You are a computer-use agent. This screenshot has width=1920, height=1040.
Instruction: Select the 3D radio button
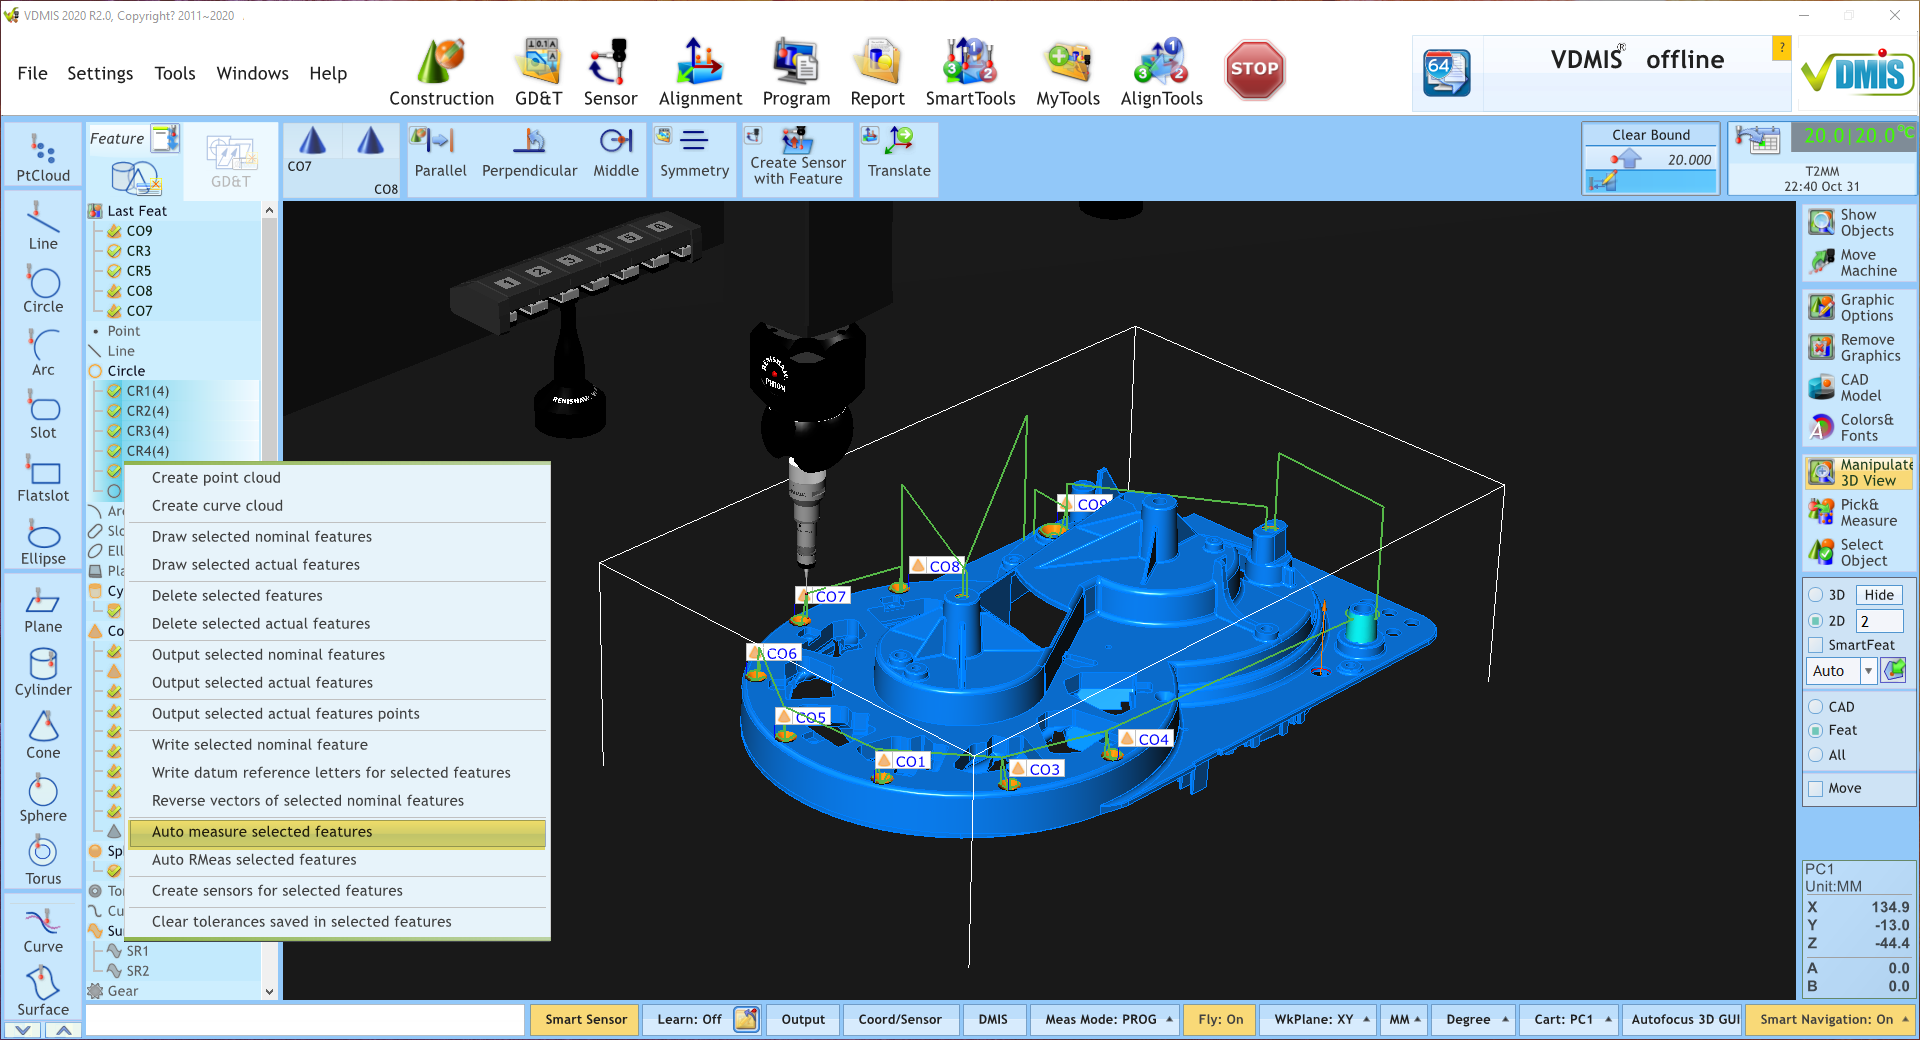1816,595
